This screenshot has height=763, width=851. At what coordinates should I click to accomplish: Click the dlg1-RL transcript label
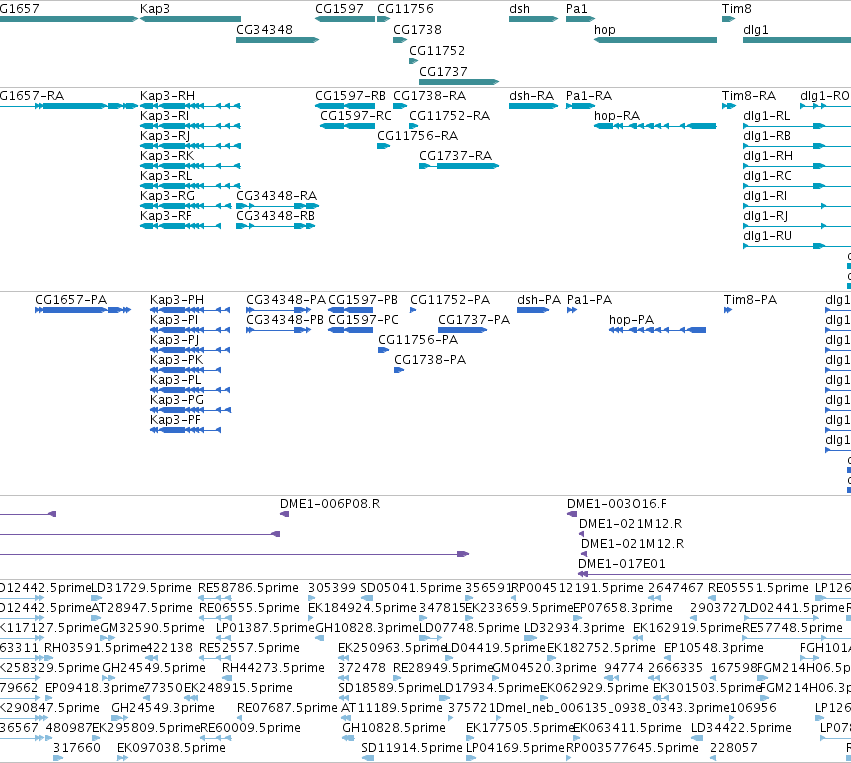pos(767,116)
